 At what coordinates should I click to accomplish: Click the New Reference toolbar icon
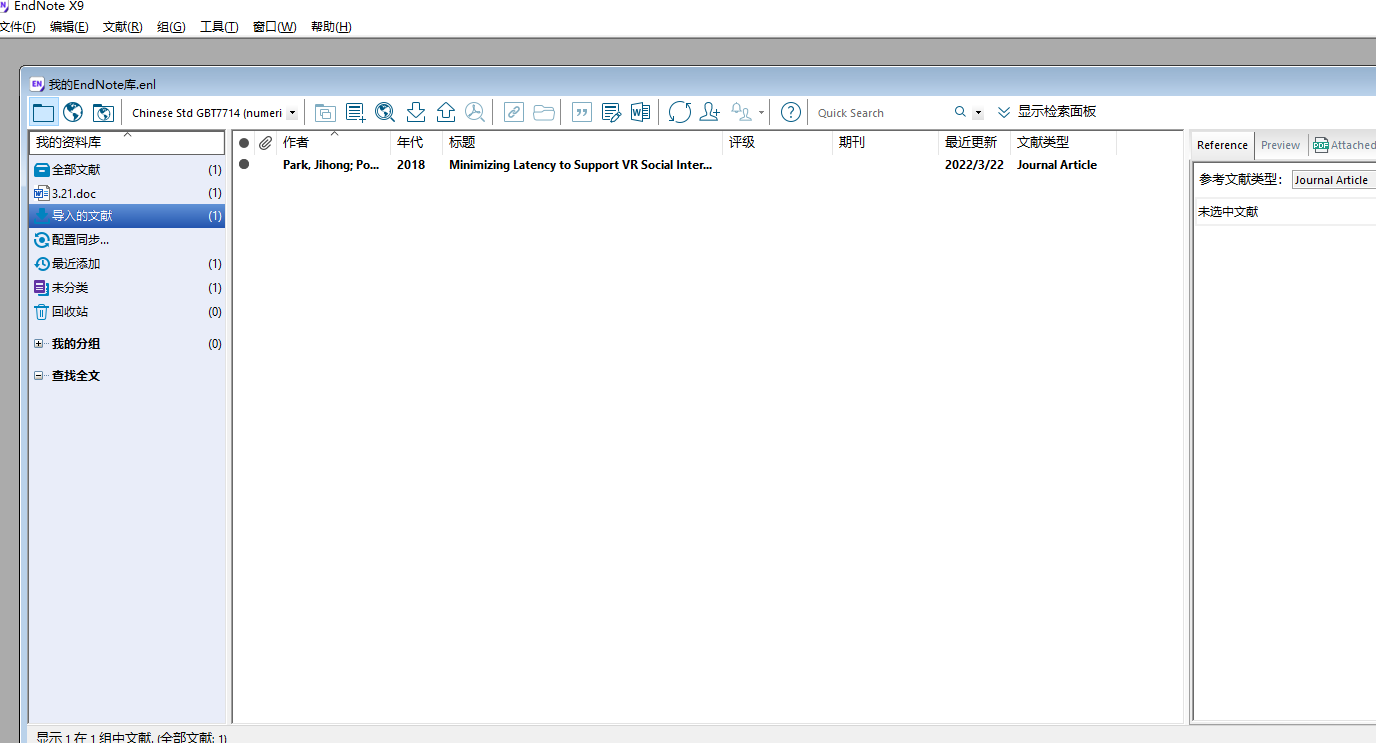tap(355, 112)
